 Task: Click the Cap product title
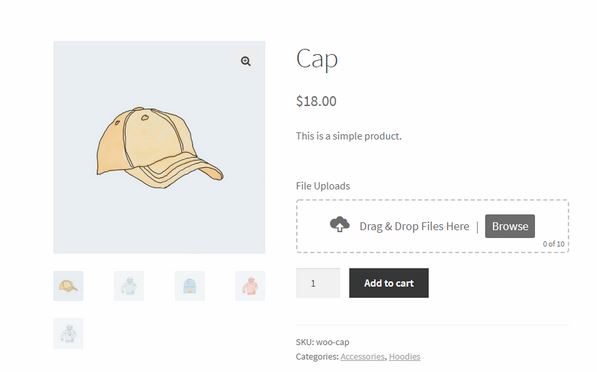[317, 59]
